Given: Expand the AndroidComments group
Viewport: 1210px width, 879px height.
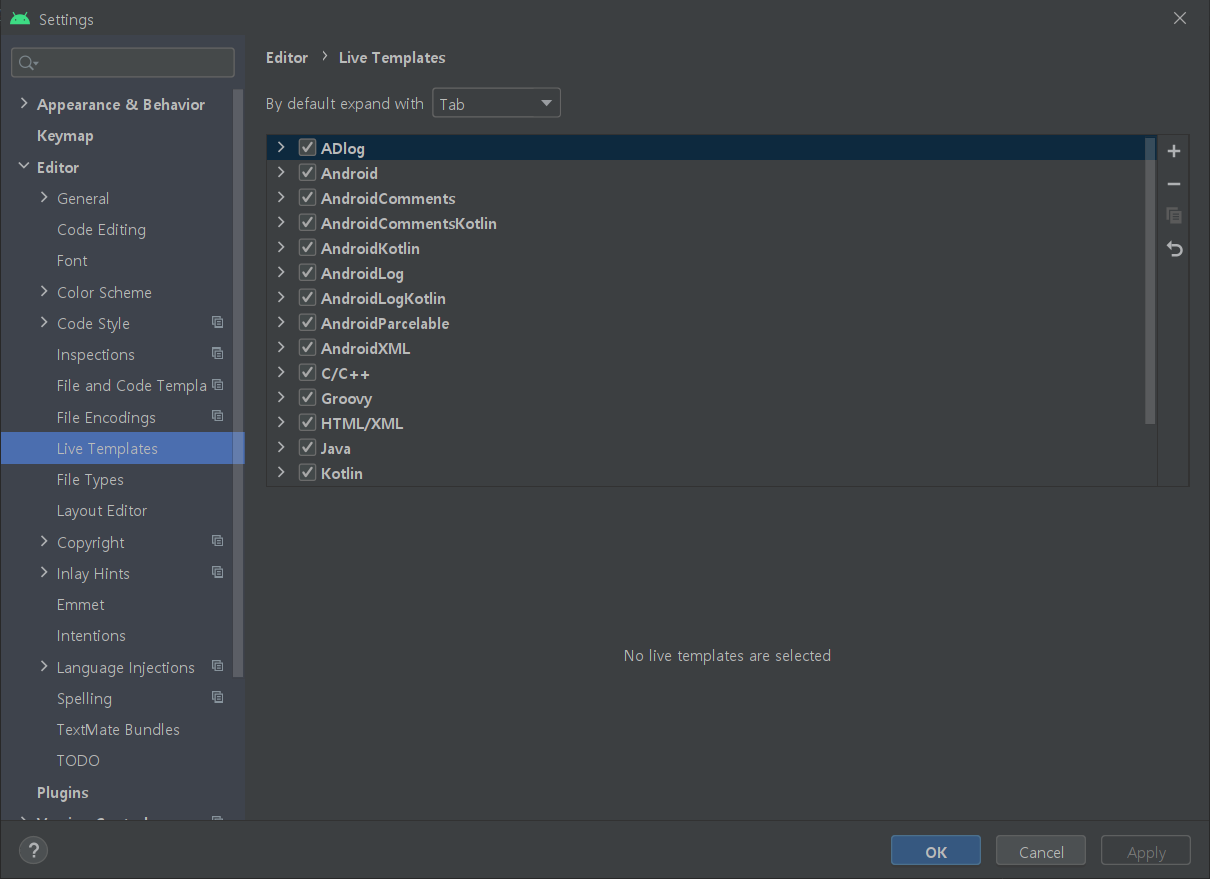Looking at the screenshot, I should (x=281, y=198).
